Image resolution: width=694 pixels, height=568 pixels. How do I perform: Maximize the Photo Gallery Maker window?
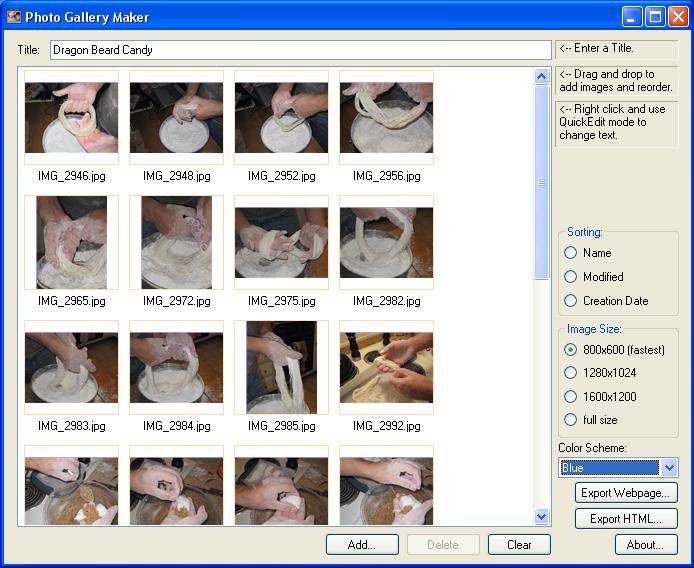pos(655,17)
